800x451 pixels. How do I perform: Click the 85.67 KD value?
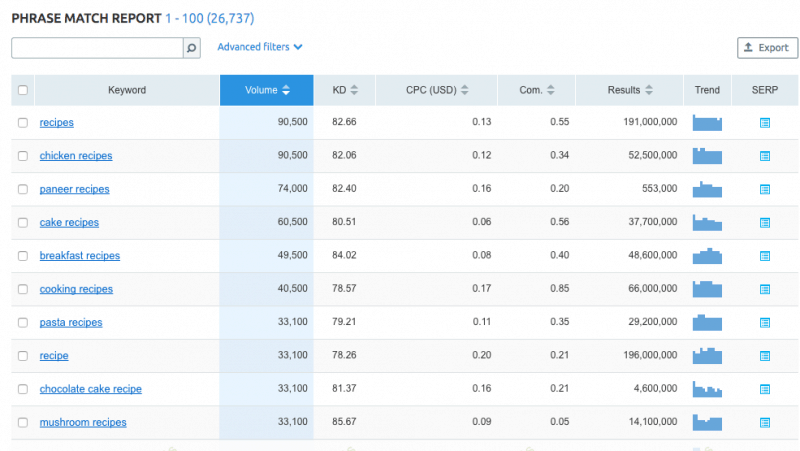[344, 422]
